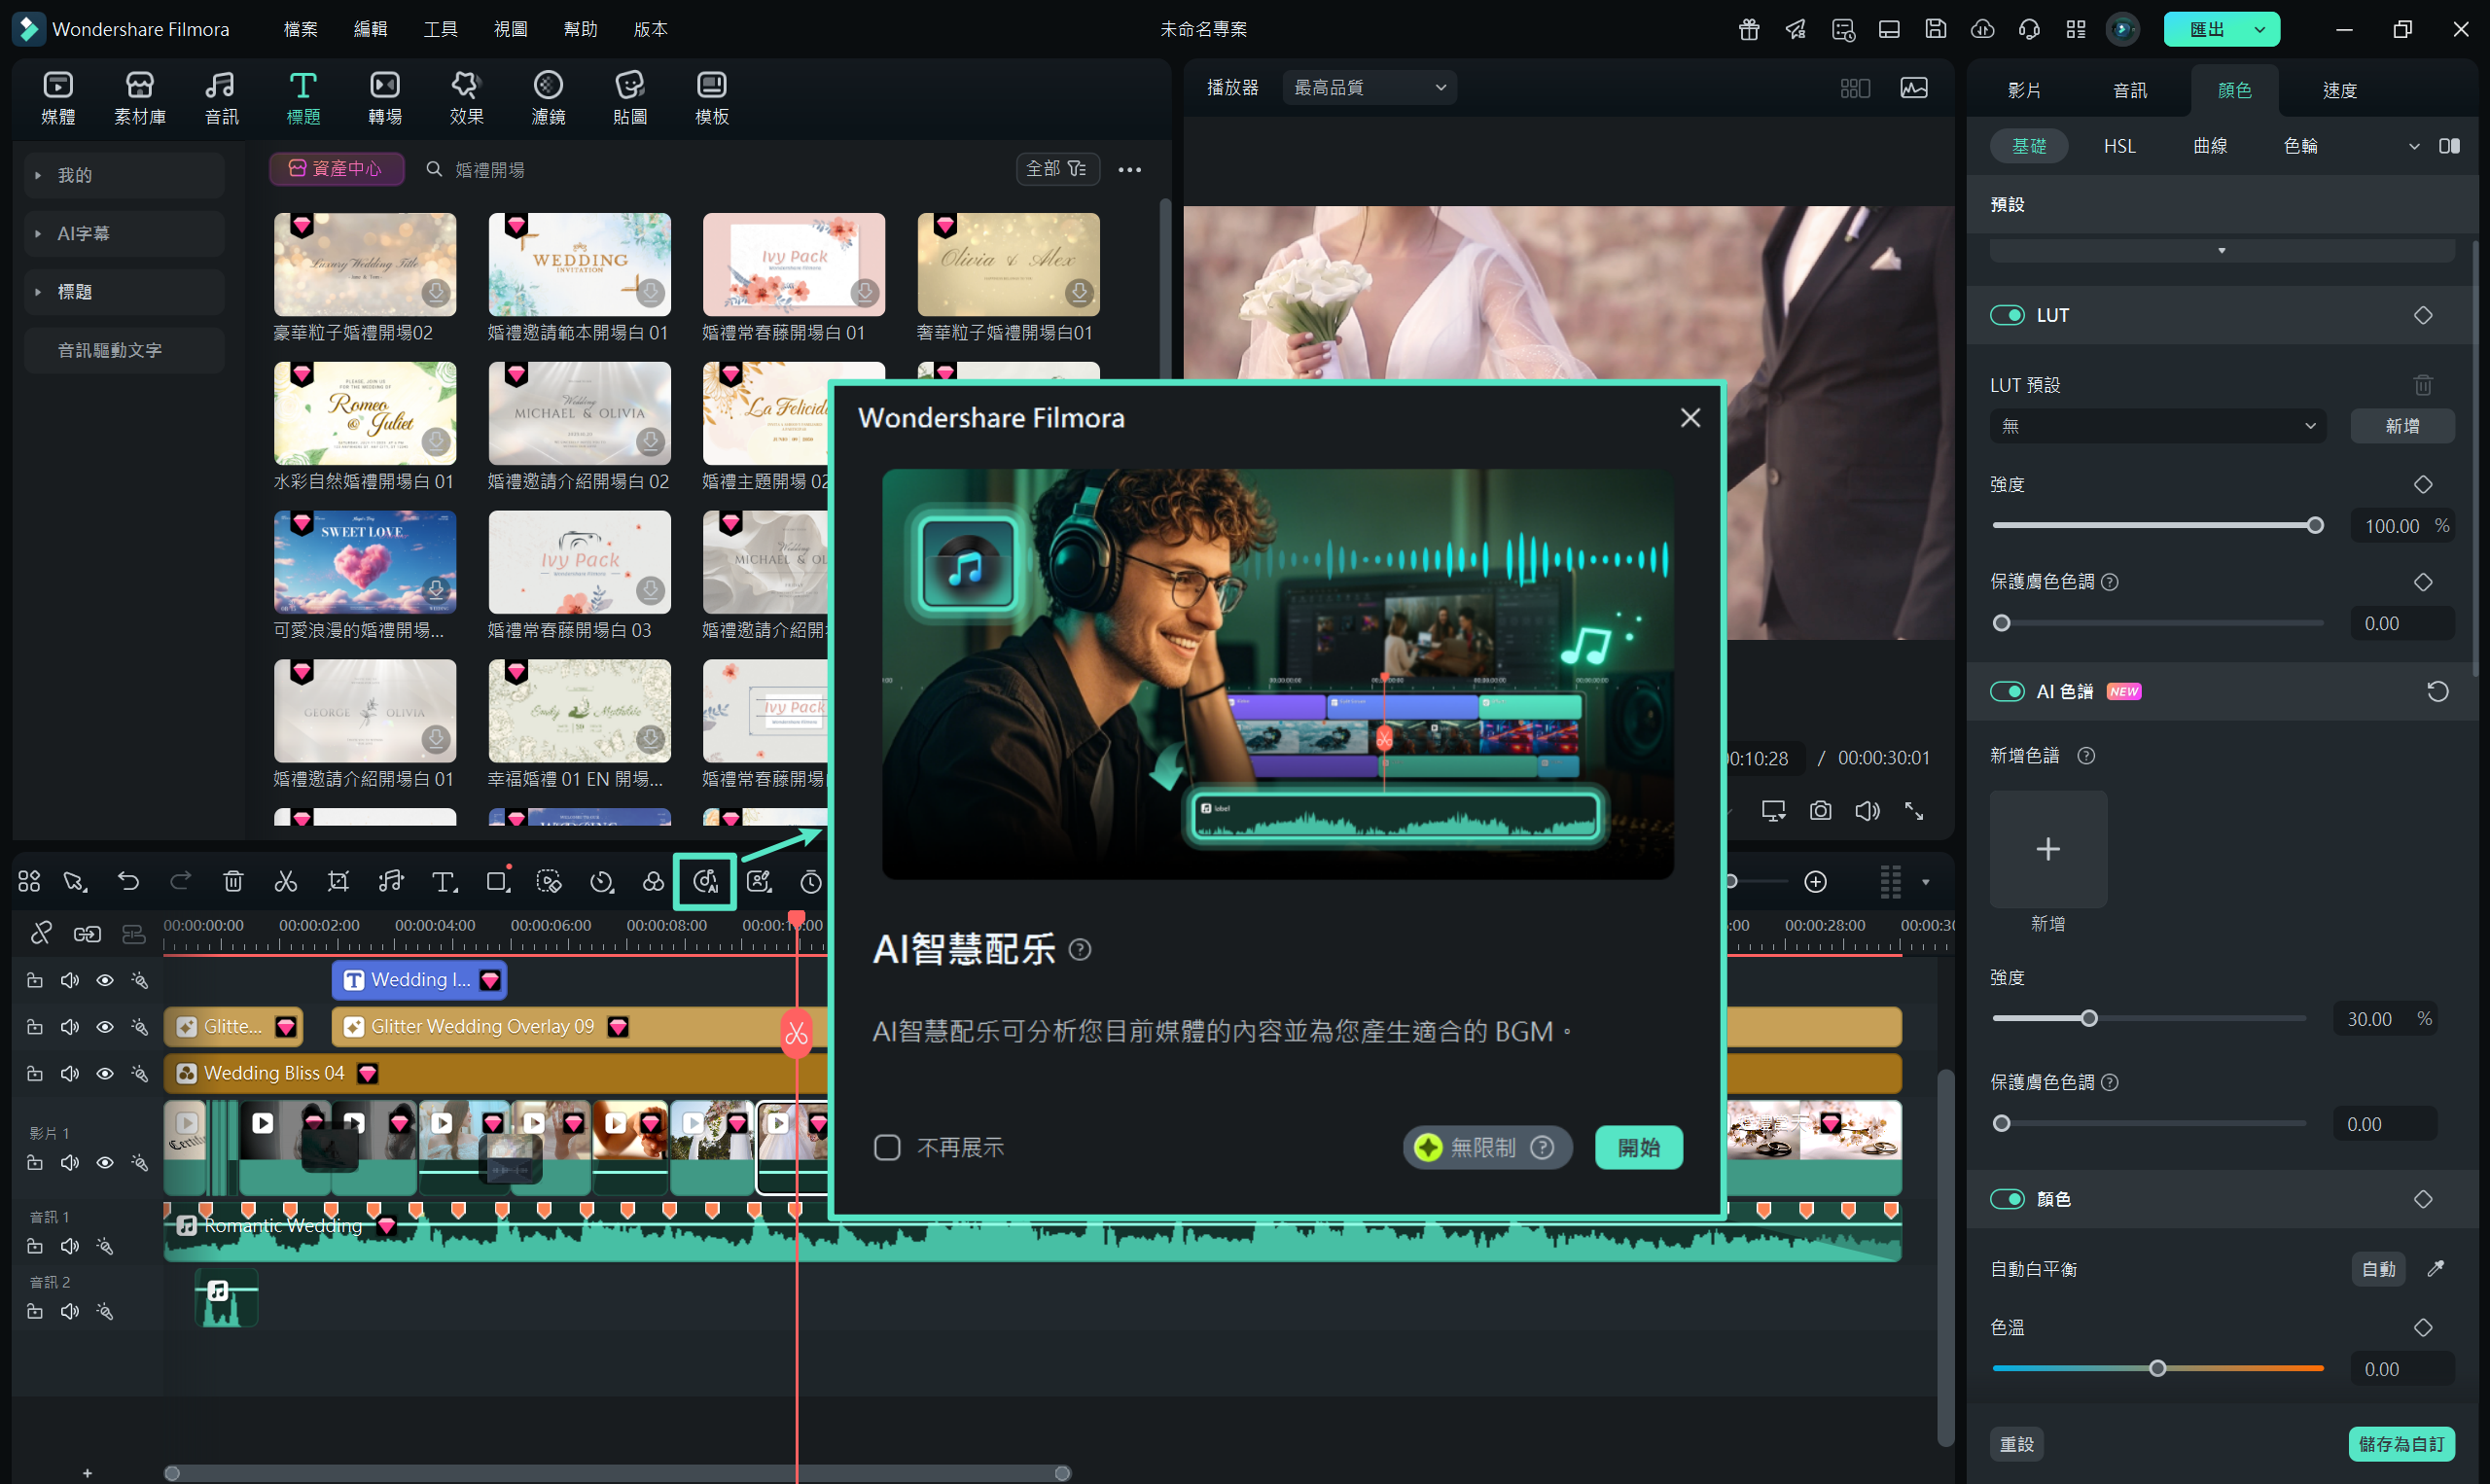Click the 重設 reset button
2490x1484 pixels.
[x=2017, y=1443]
